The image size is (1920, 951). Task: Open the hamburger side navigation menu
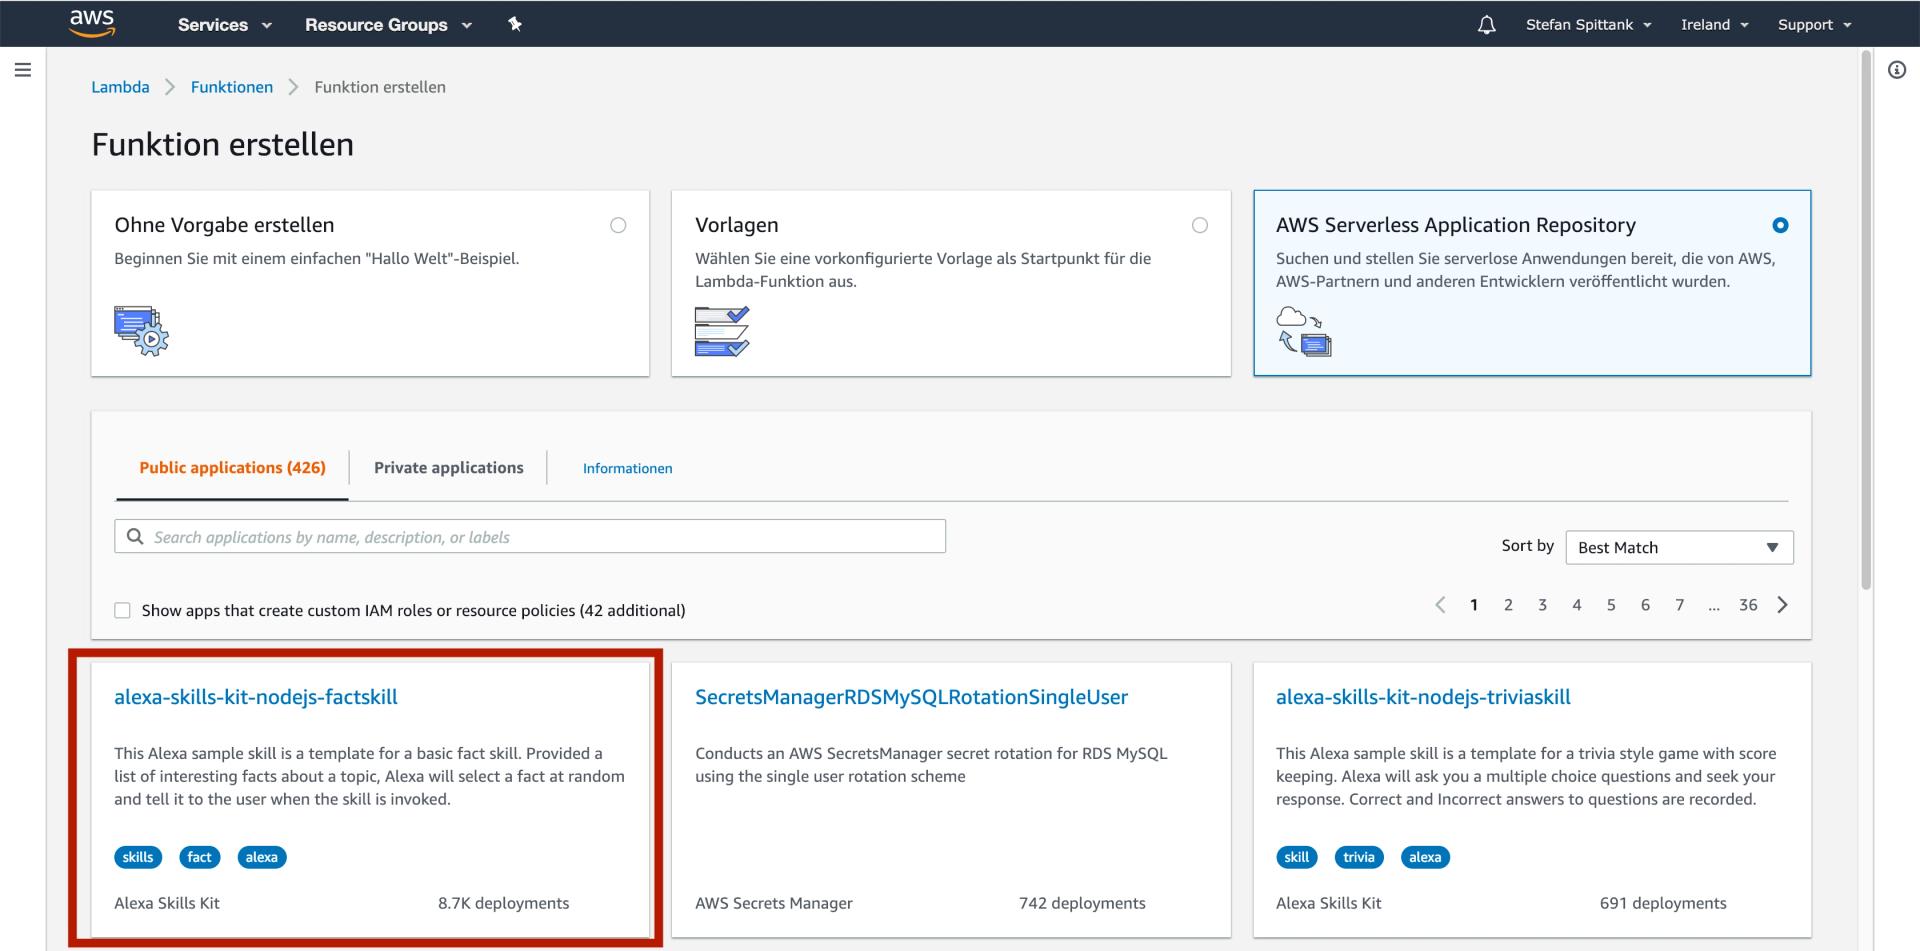23,70
